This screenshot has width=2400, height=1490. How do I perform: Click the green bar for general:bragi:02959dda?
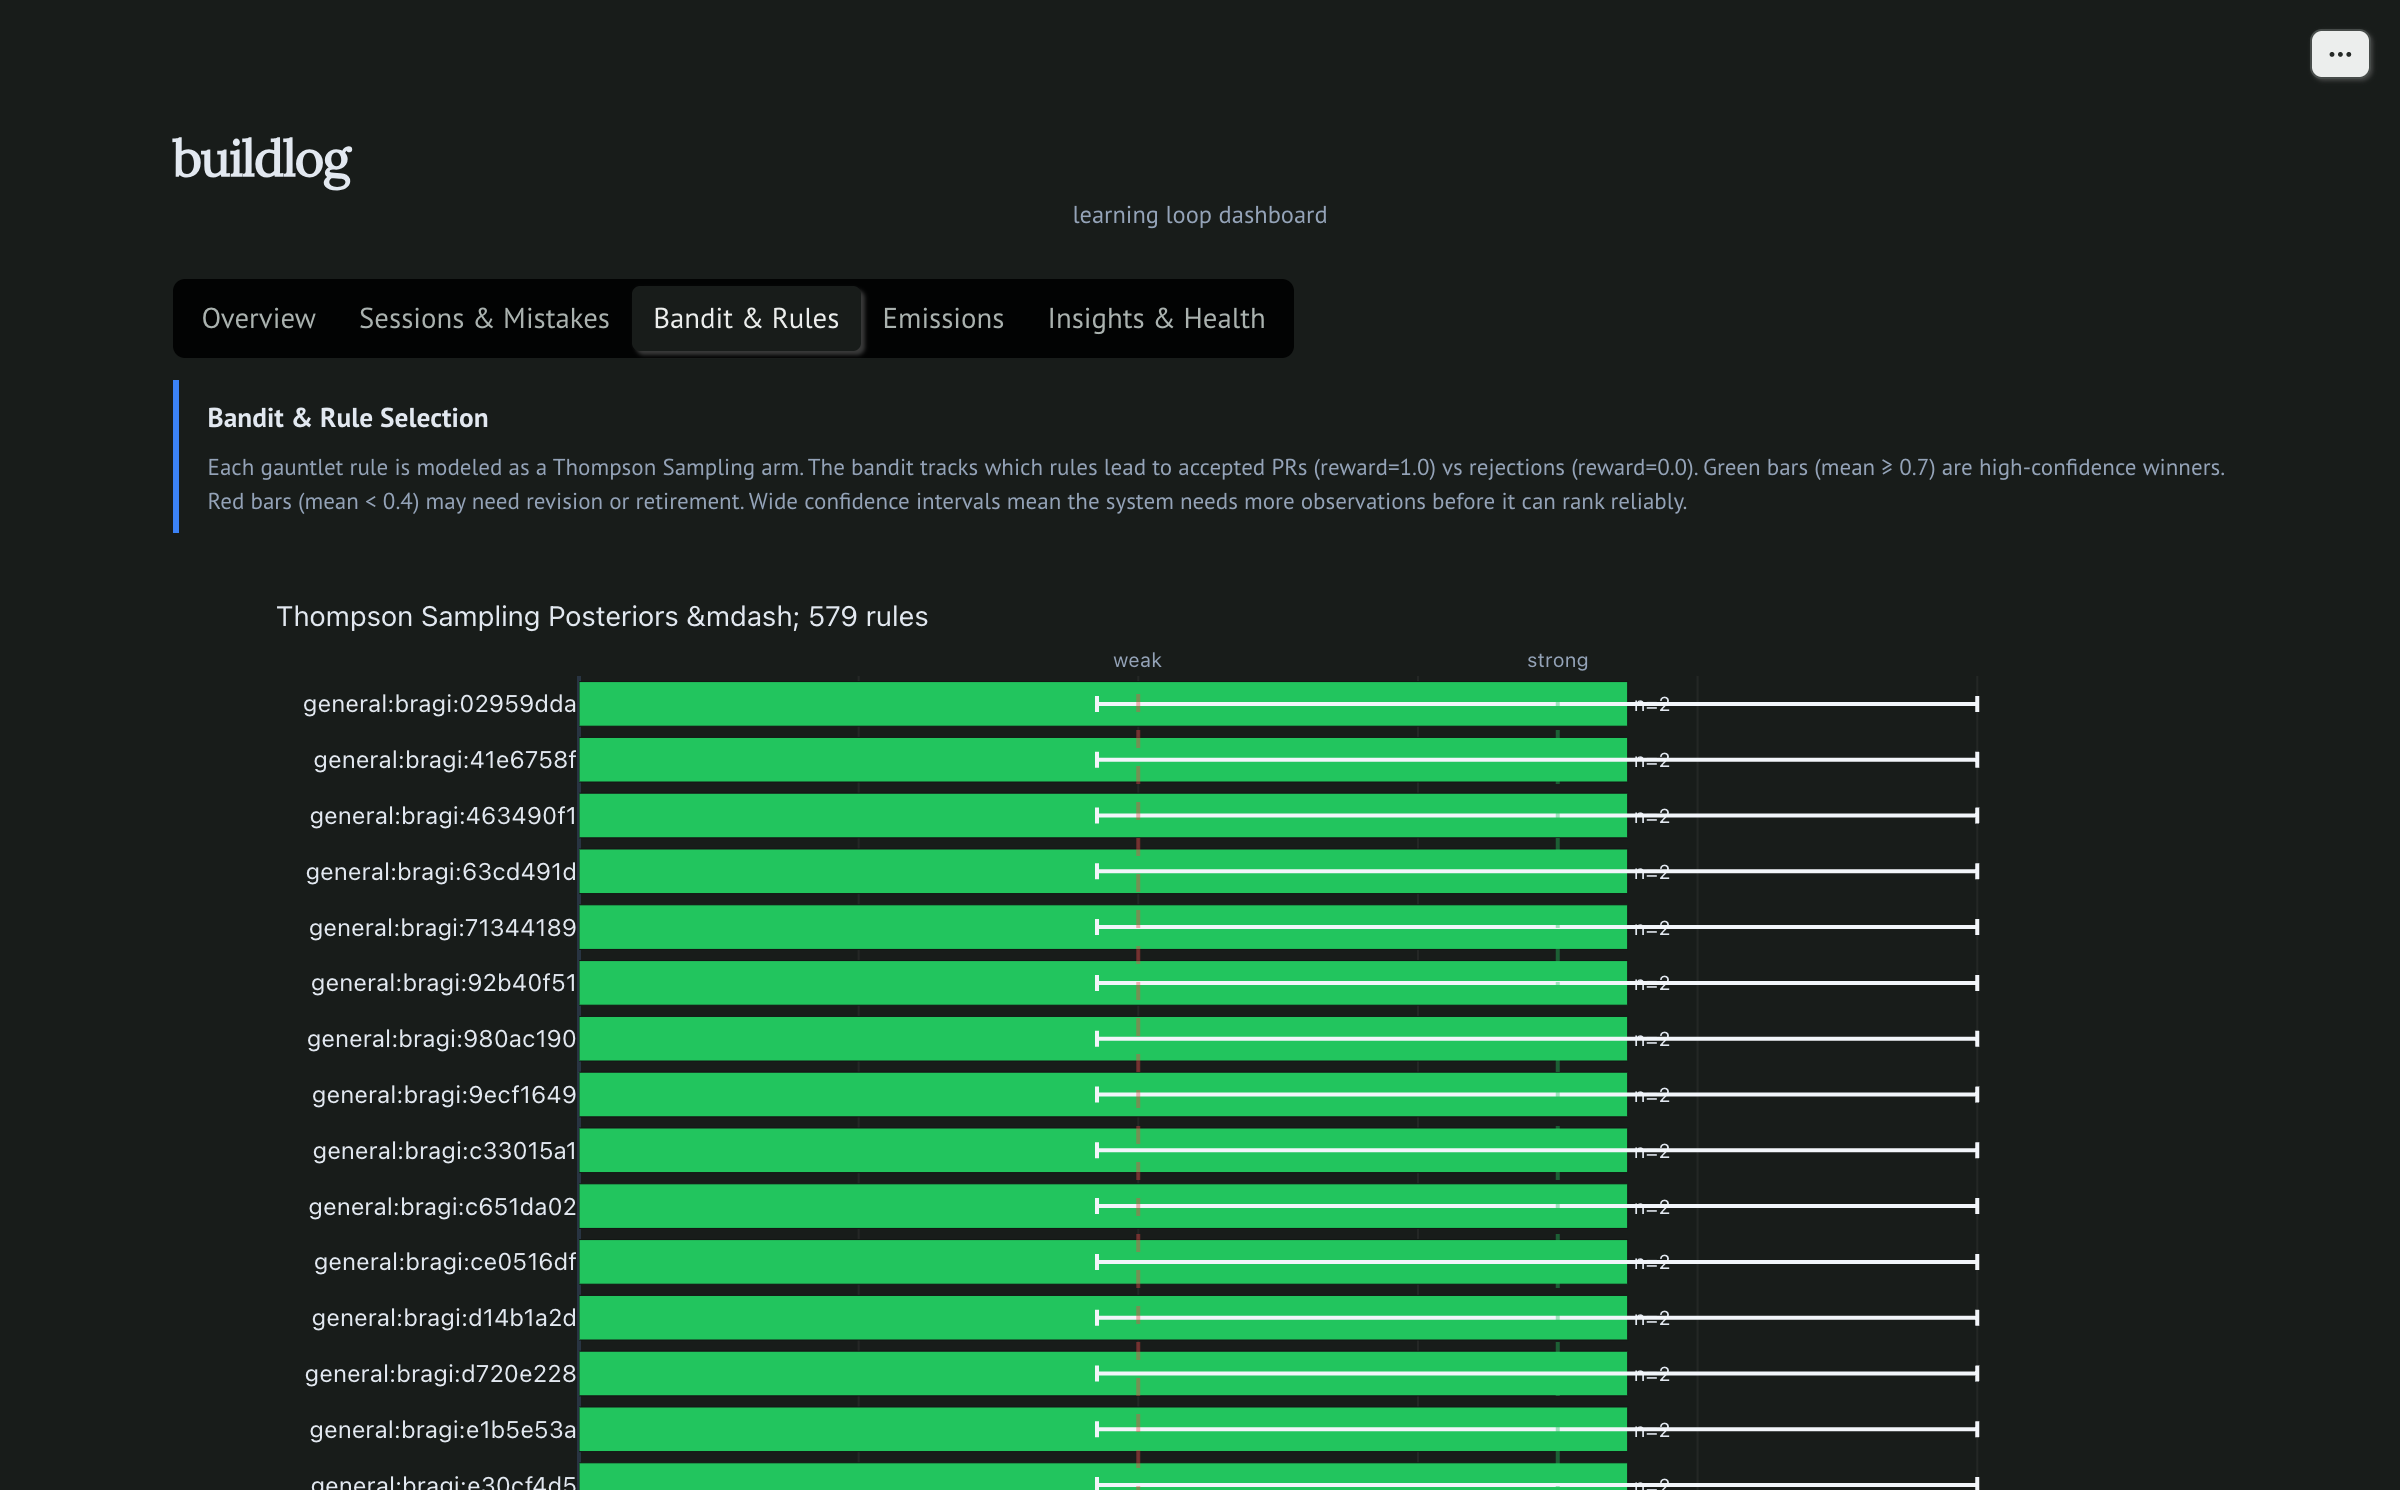pos(840,704)
